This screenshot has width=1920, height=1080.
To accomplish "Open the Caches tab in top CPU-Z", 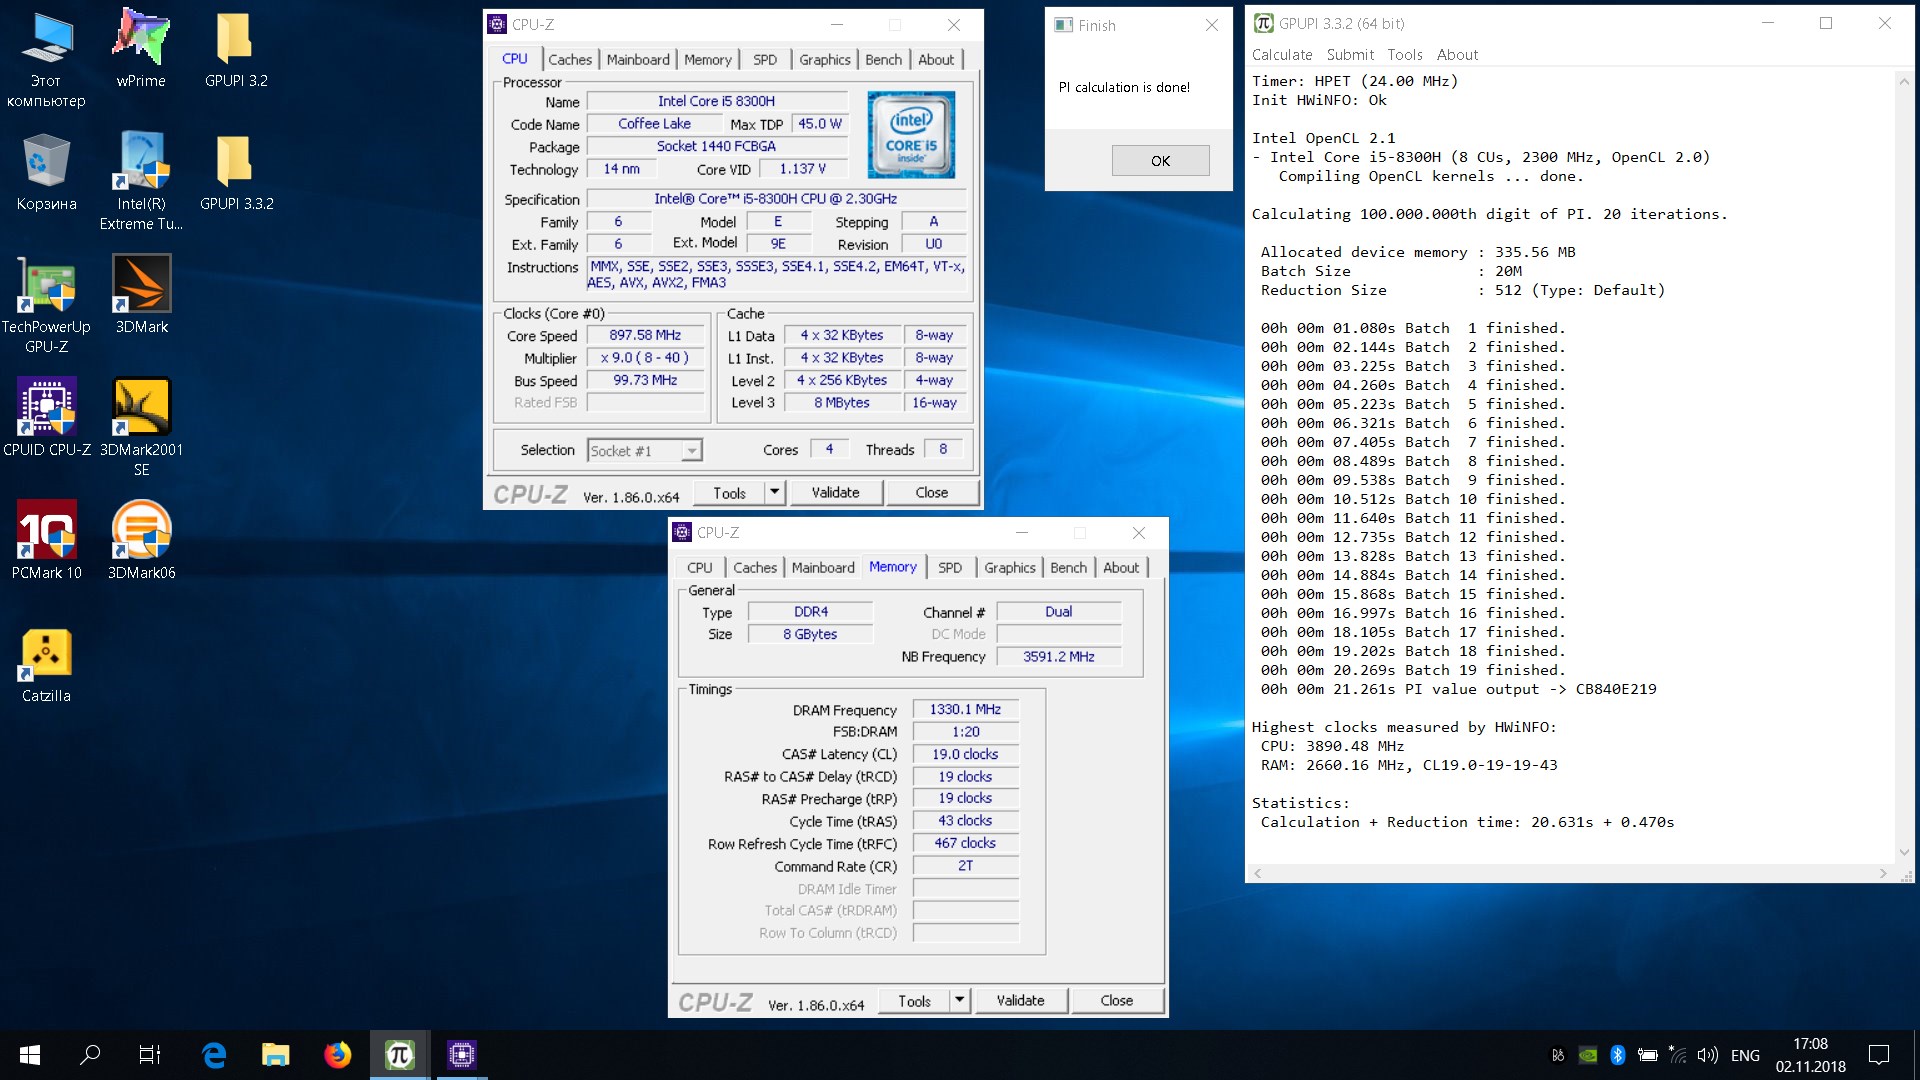I will (570, 60).
